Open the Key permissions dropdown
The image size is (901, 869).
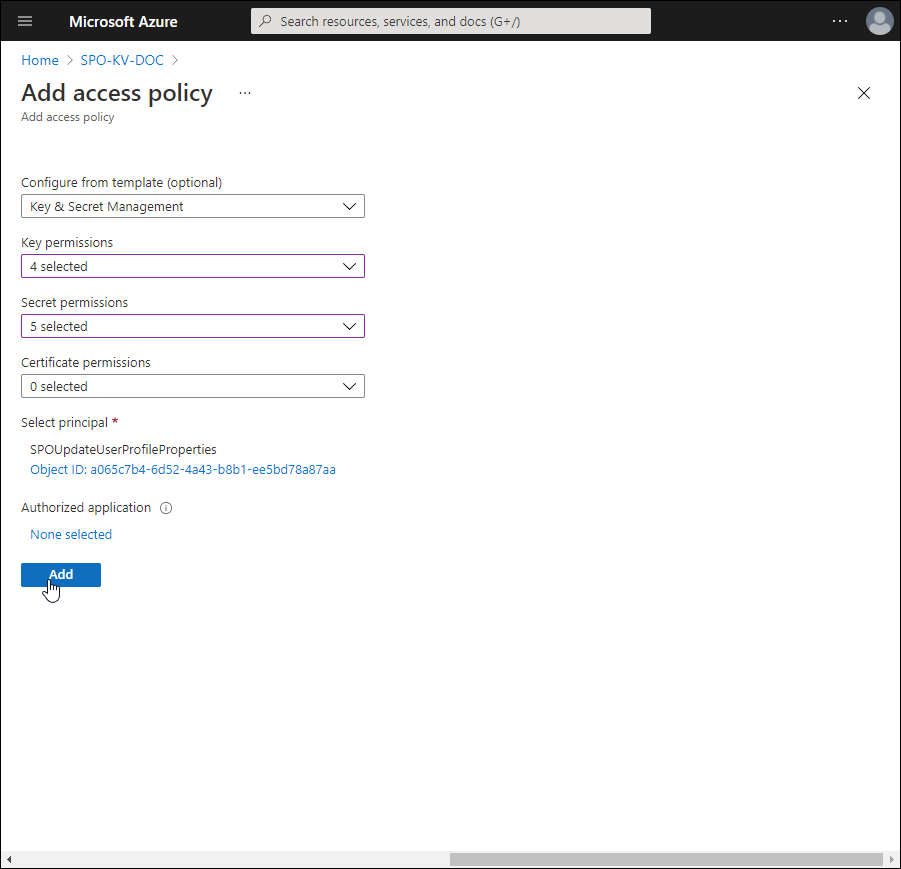tap(192, 267)
